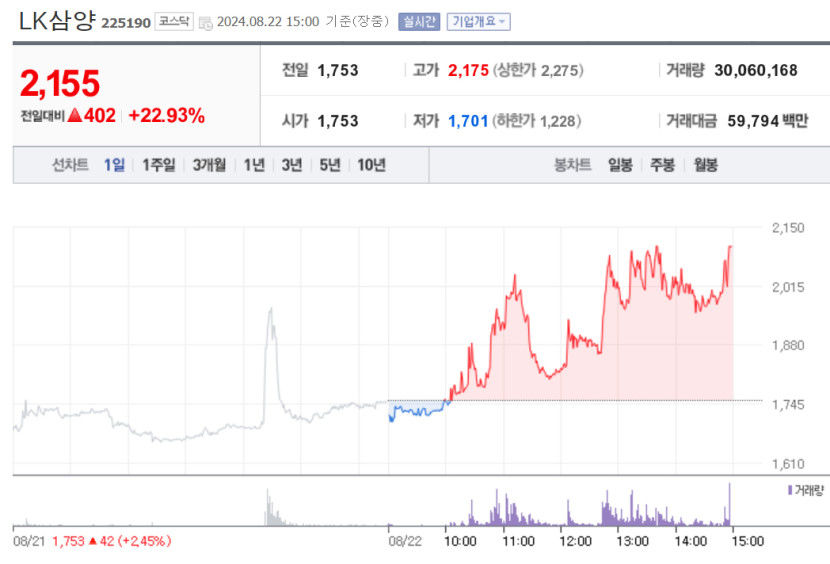This screenshot has height=564, width=830.
Task: Select the 1년 line chart tab
Action: tap(254, 165)
